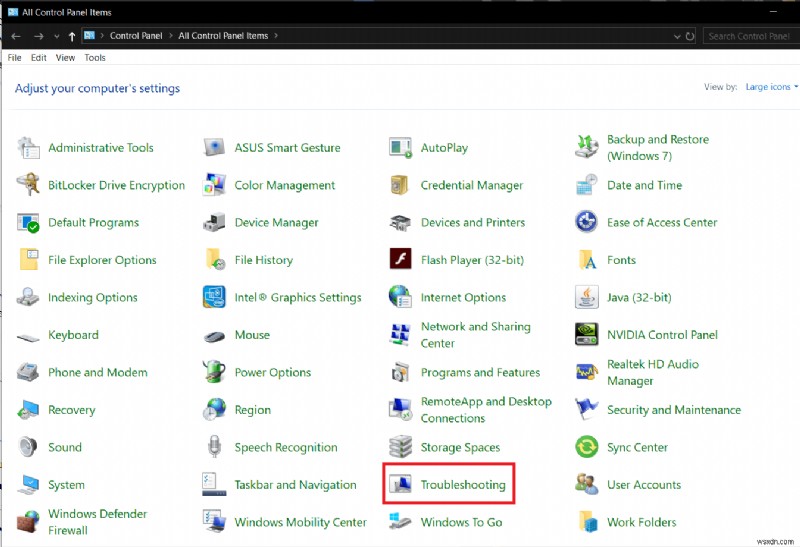
Task: Open the Network and Sharing Center link
Action: pyautogui.click(x=475, y=335)
